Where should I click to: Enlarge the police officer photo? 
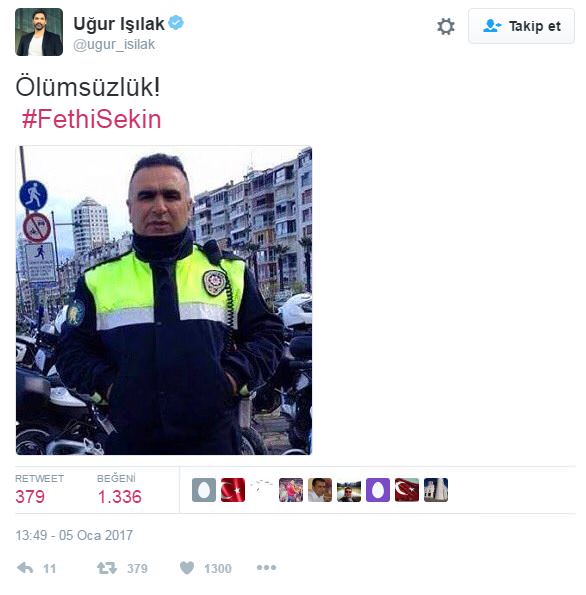click(x=164, y=300)
